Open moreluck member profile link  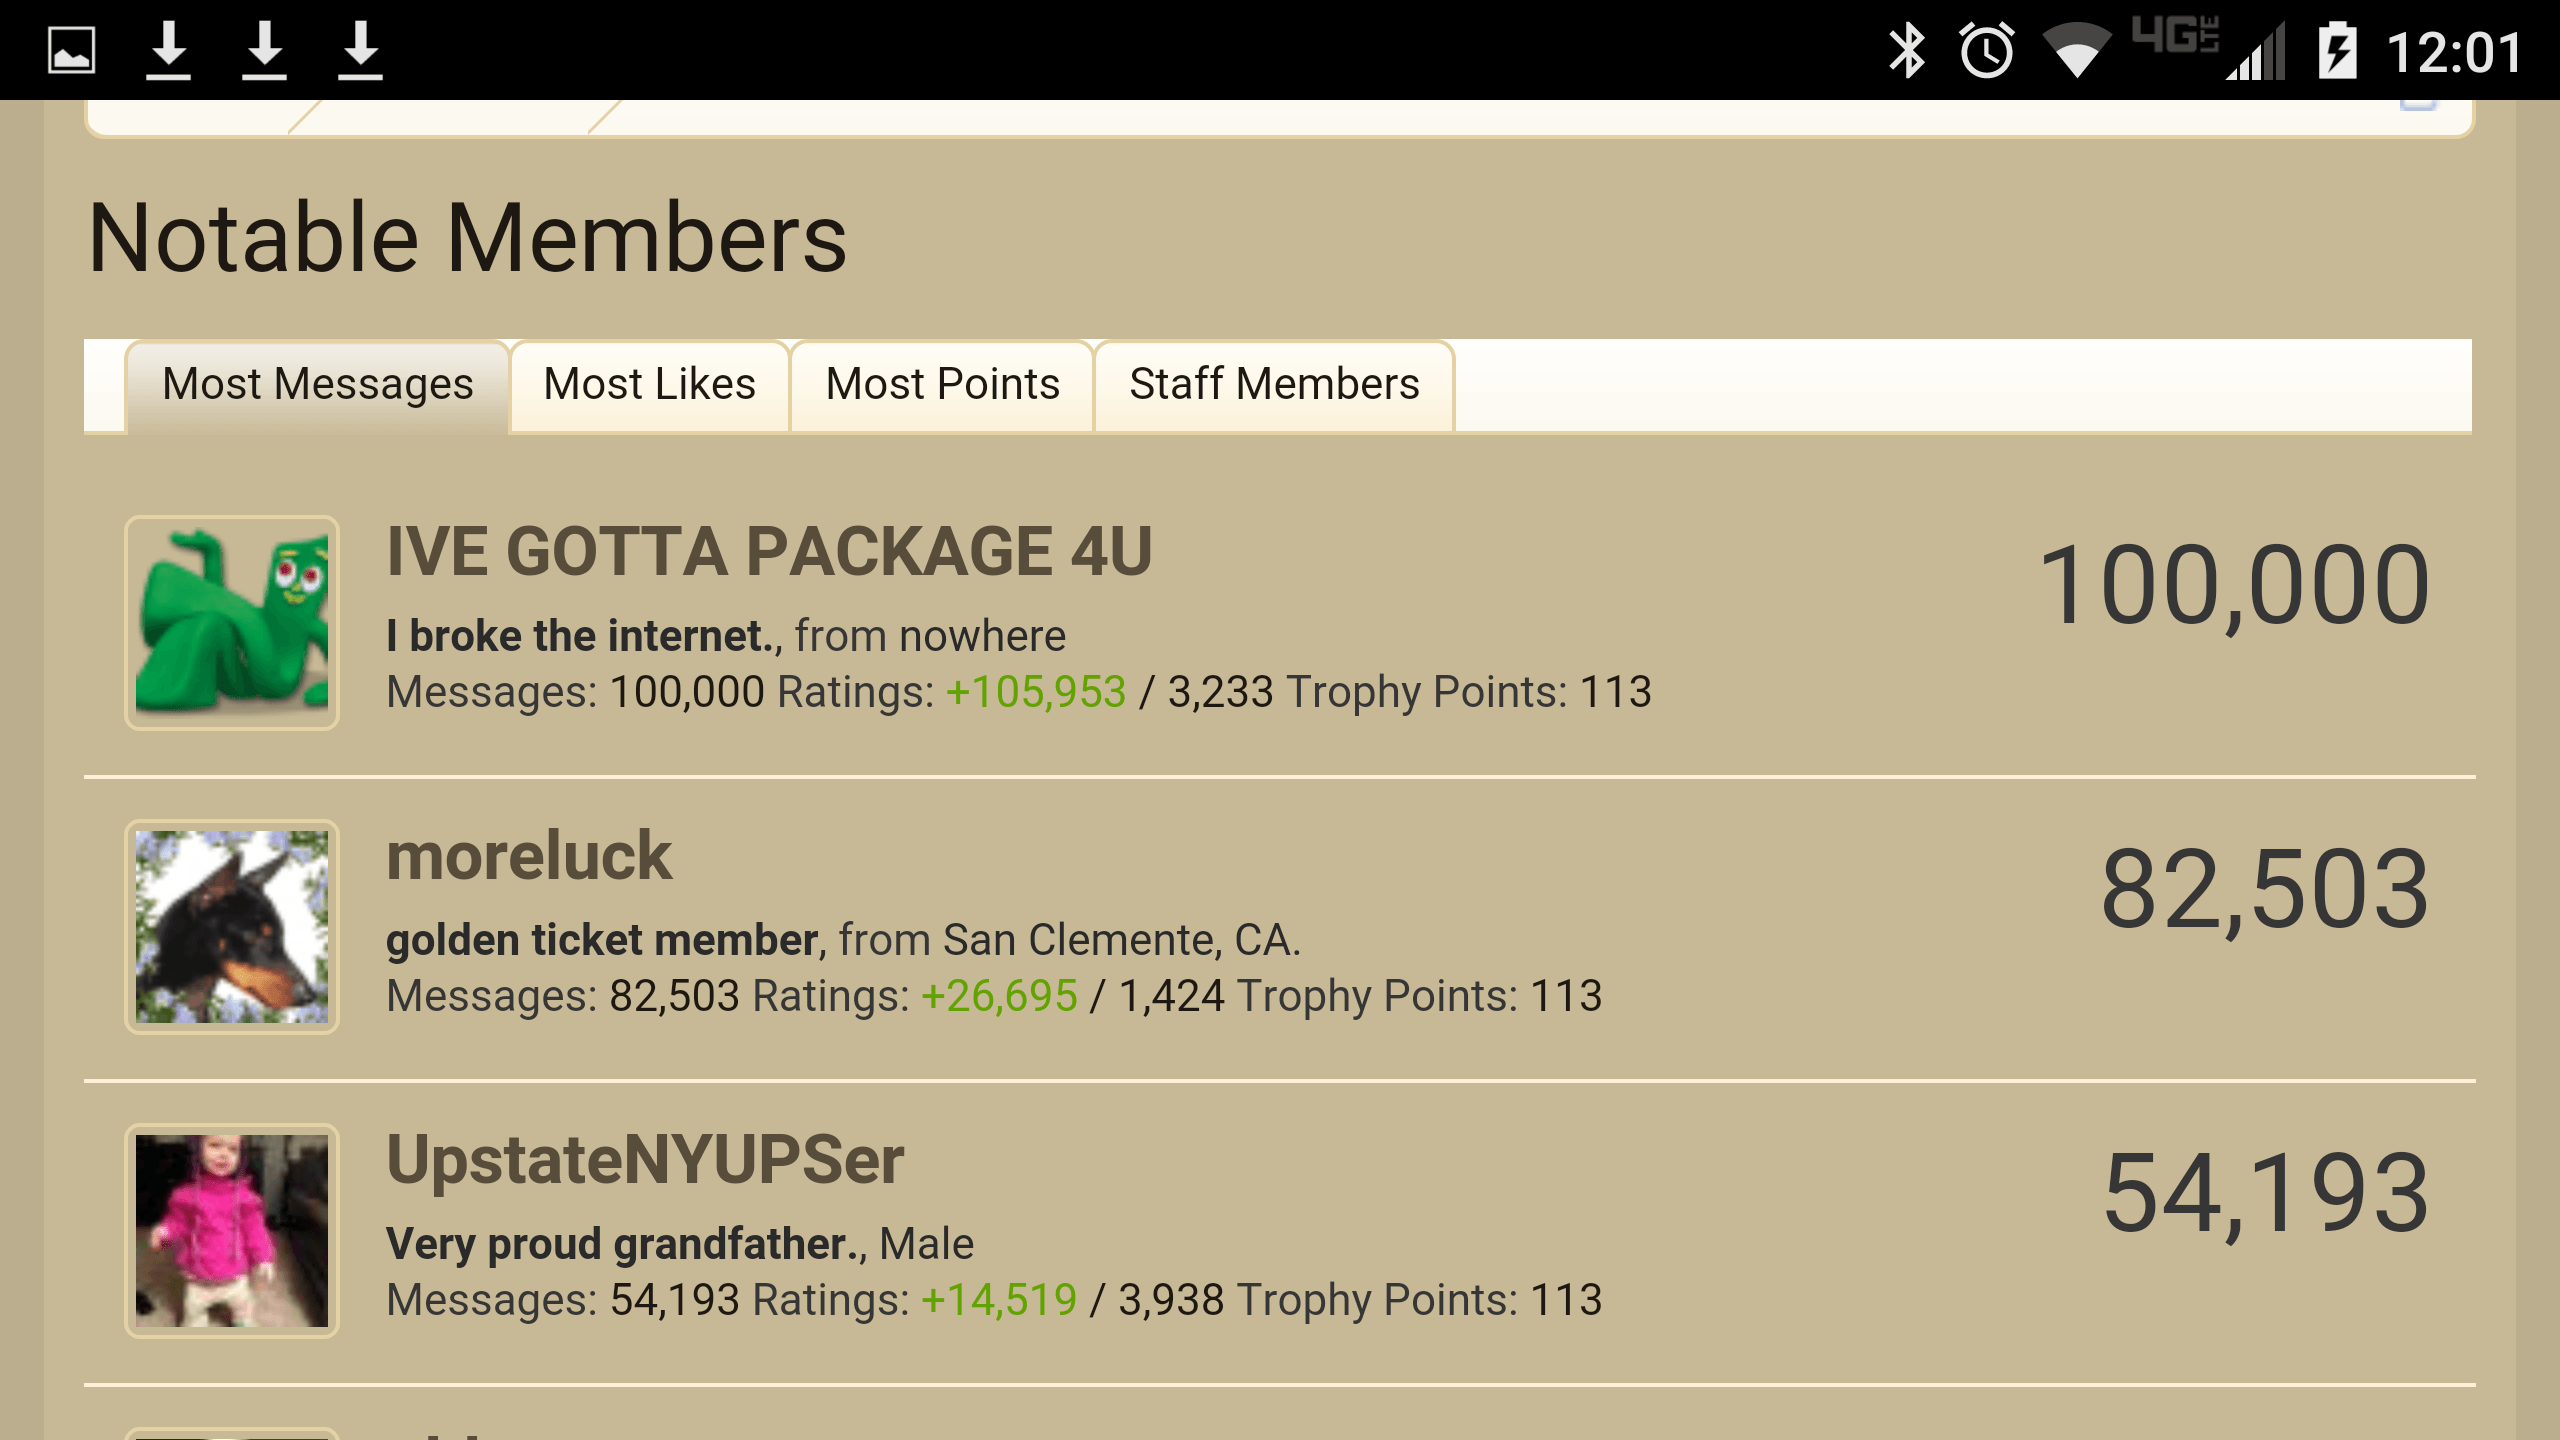pos(529,856)
